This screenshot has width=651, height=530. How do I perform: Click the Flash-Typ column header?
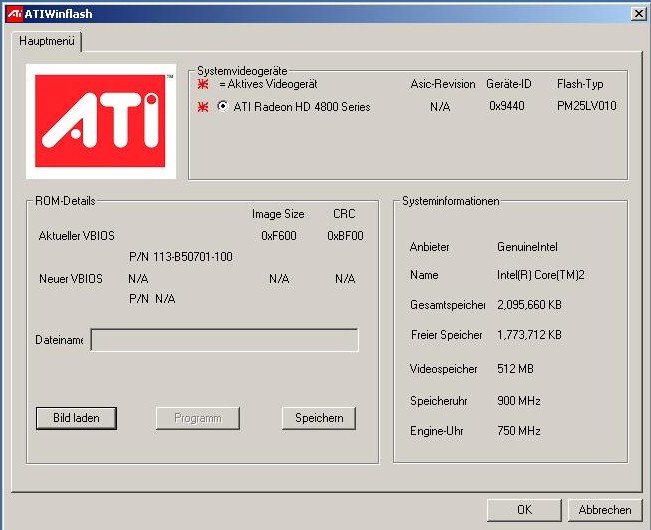click(580, 84)
